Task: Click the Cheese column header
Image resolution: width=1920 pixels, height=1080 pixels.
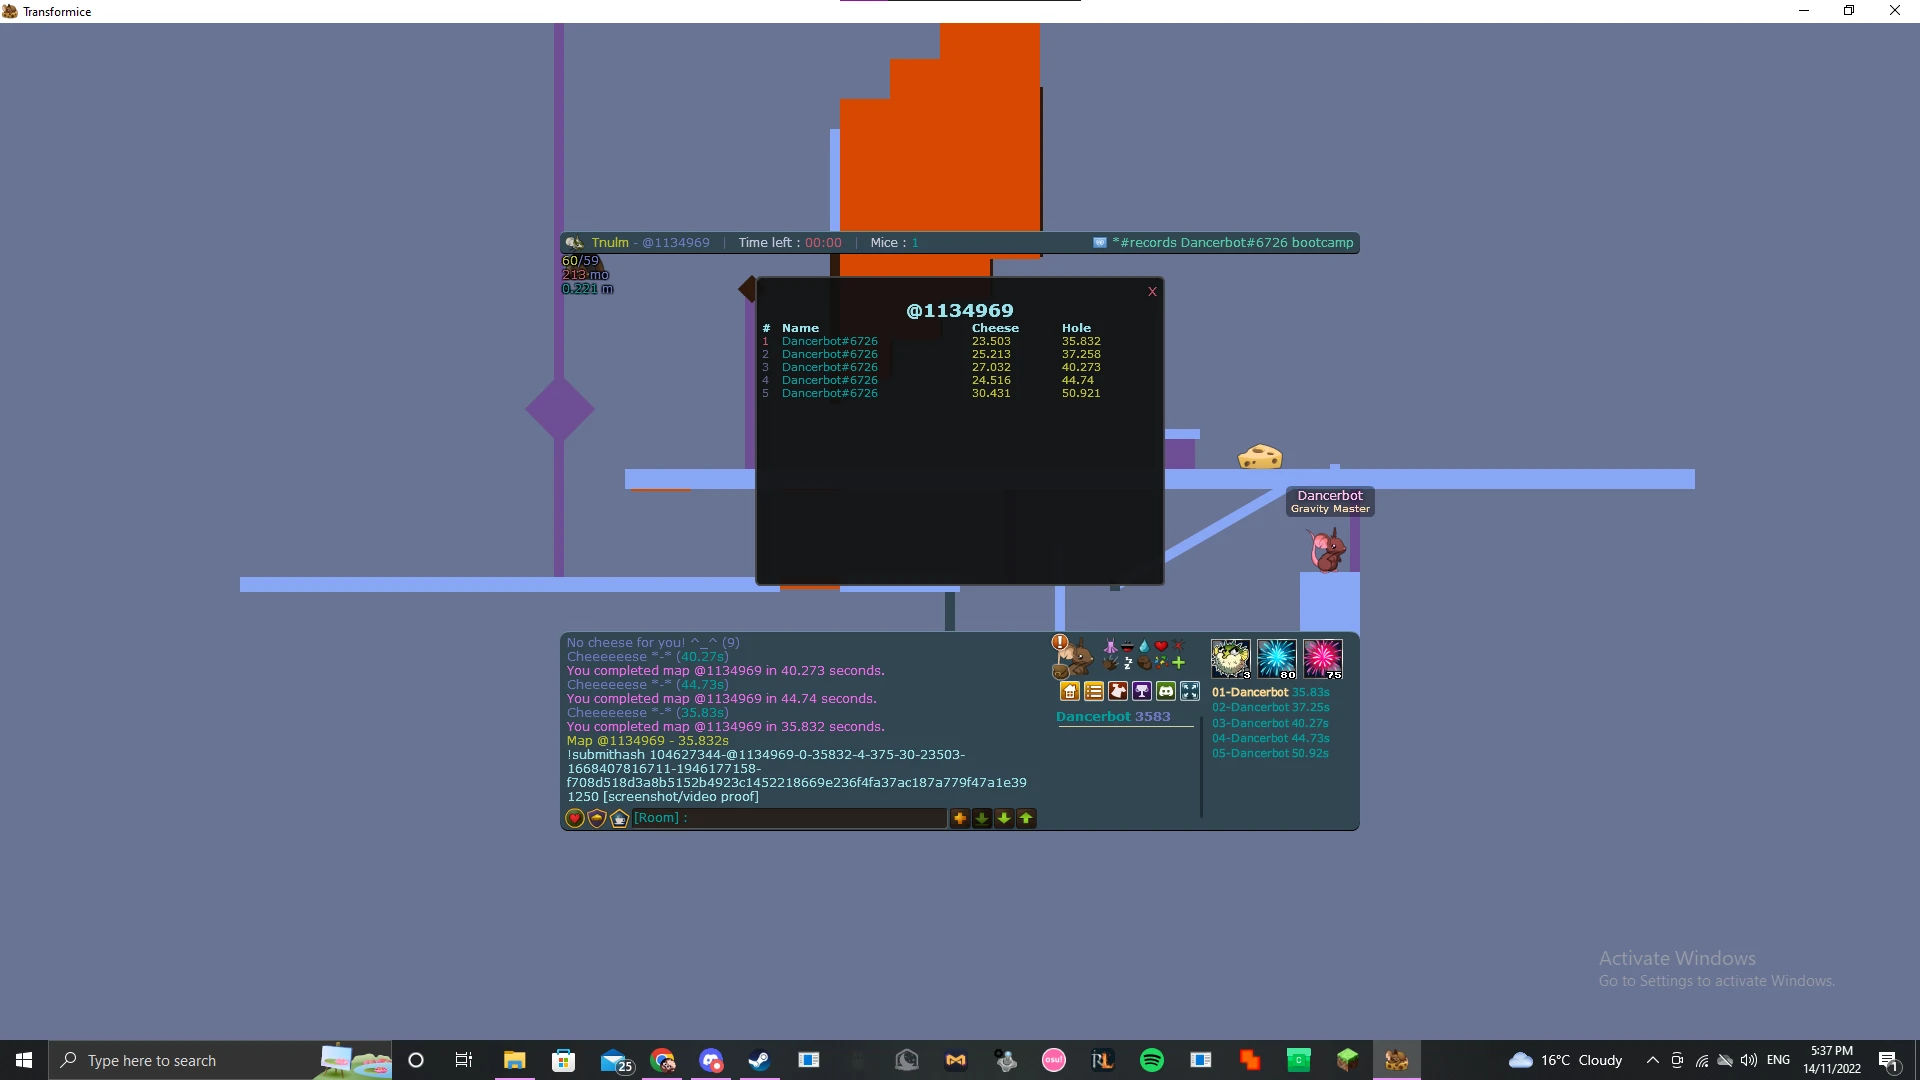Action: click(x=995, y=328)
